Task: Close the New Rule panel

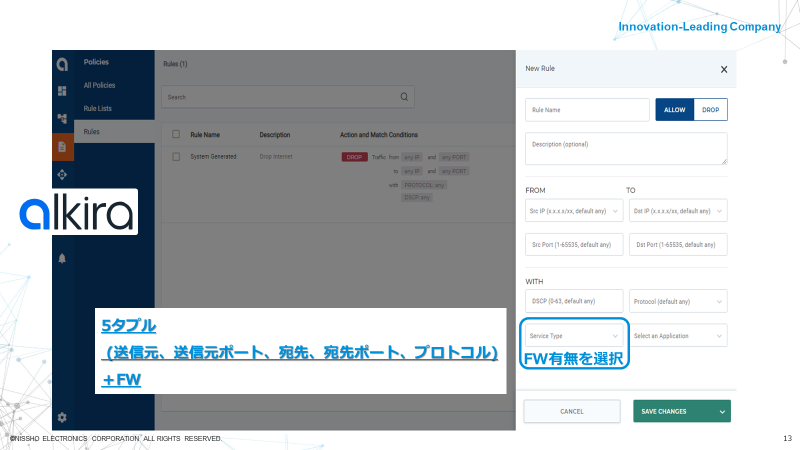Action: click(724, 69)
